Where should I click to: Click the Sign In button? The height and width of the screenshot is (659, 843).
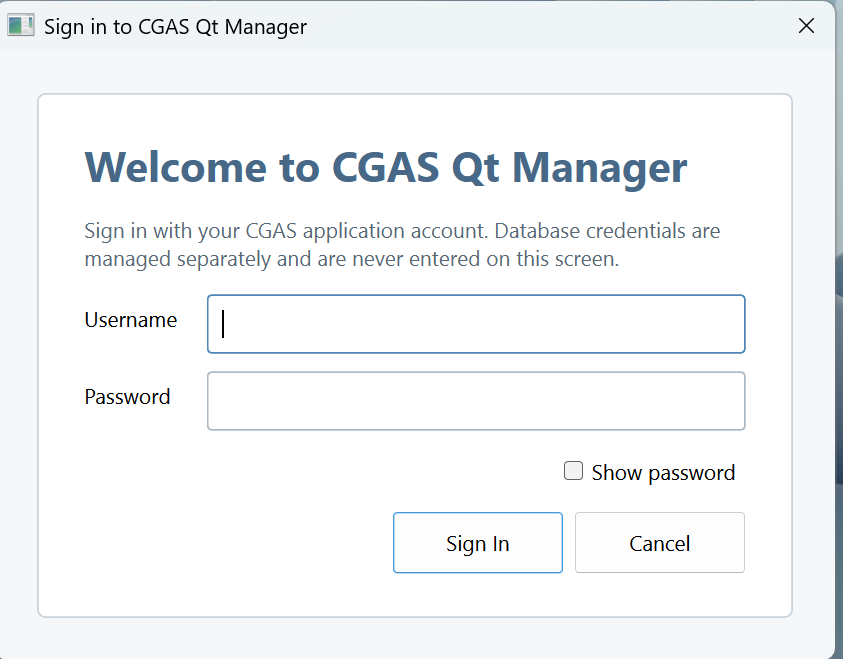coord(477,543)
